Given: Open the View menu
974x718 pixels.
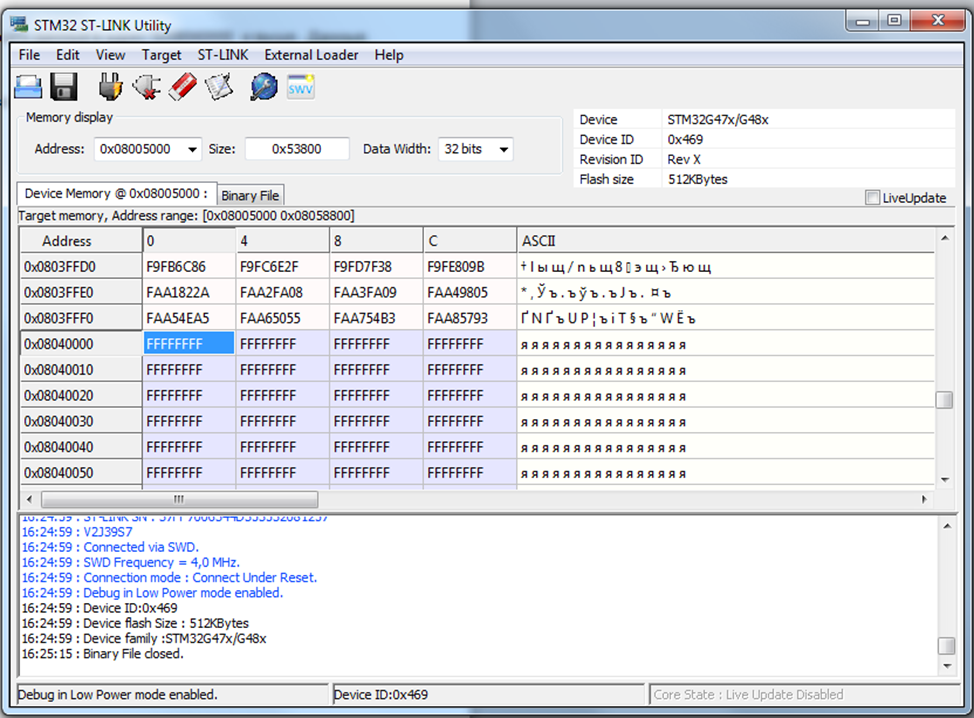Looking at the screenshot, I should 111,55.
